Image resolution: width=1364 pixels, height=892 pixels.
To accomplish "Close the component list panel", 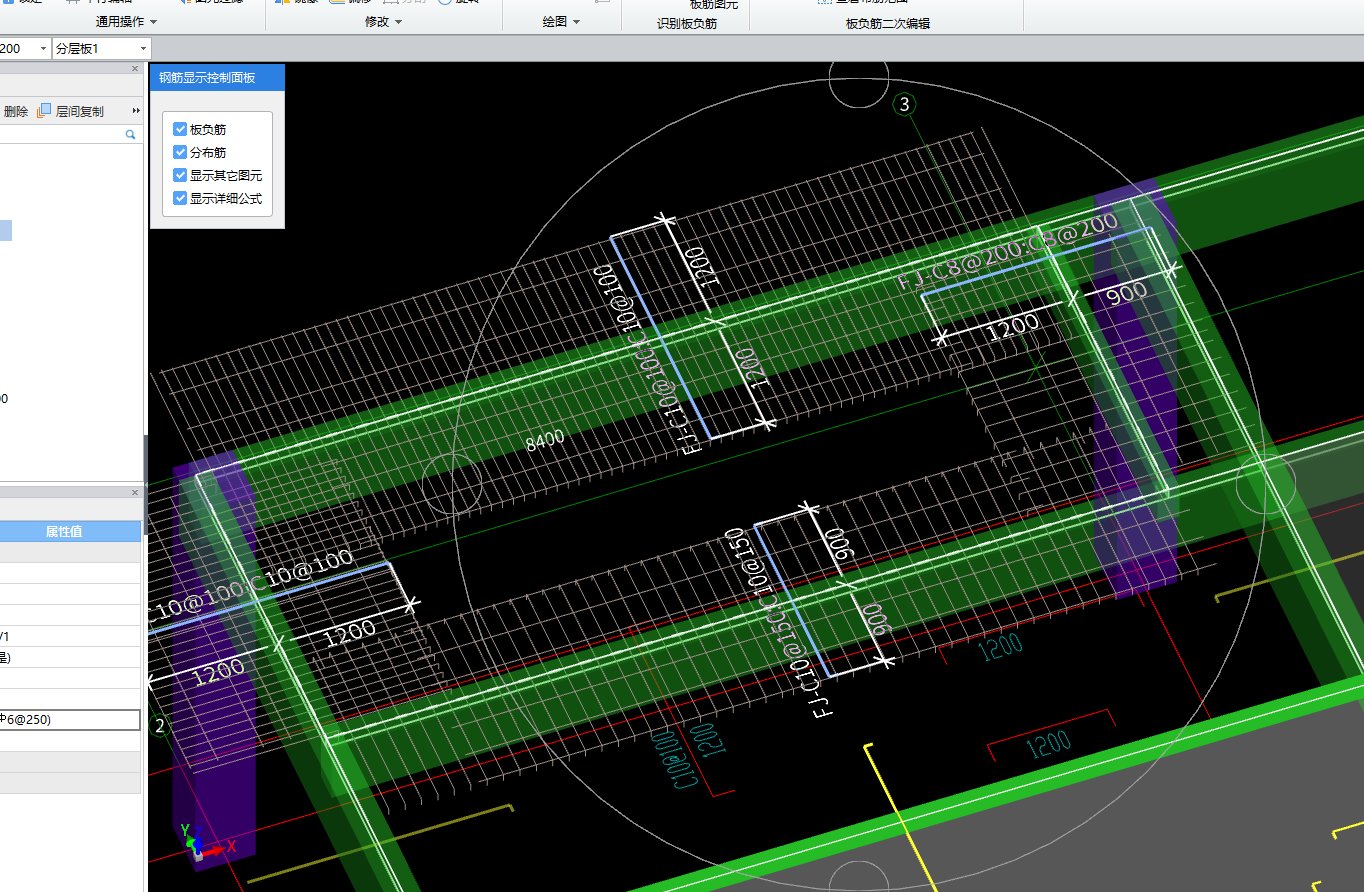I will pos(135,69).
